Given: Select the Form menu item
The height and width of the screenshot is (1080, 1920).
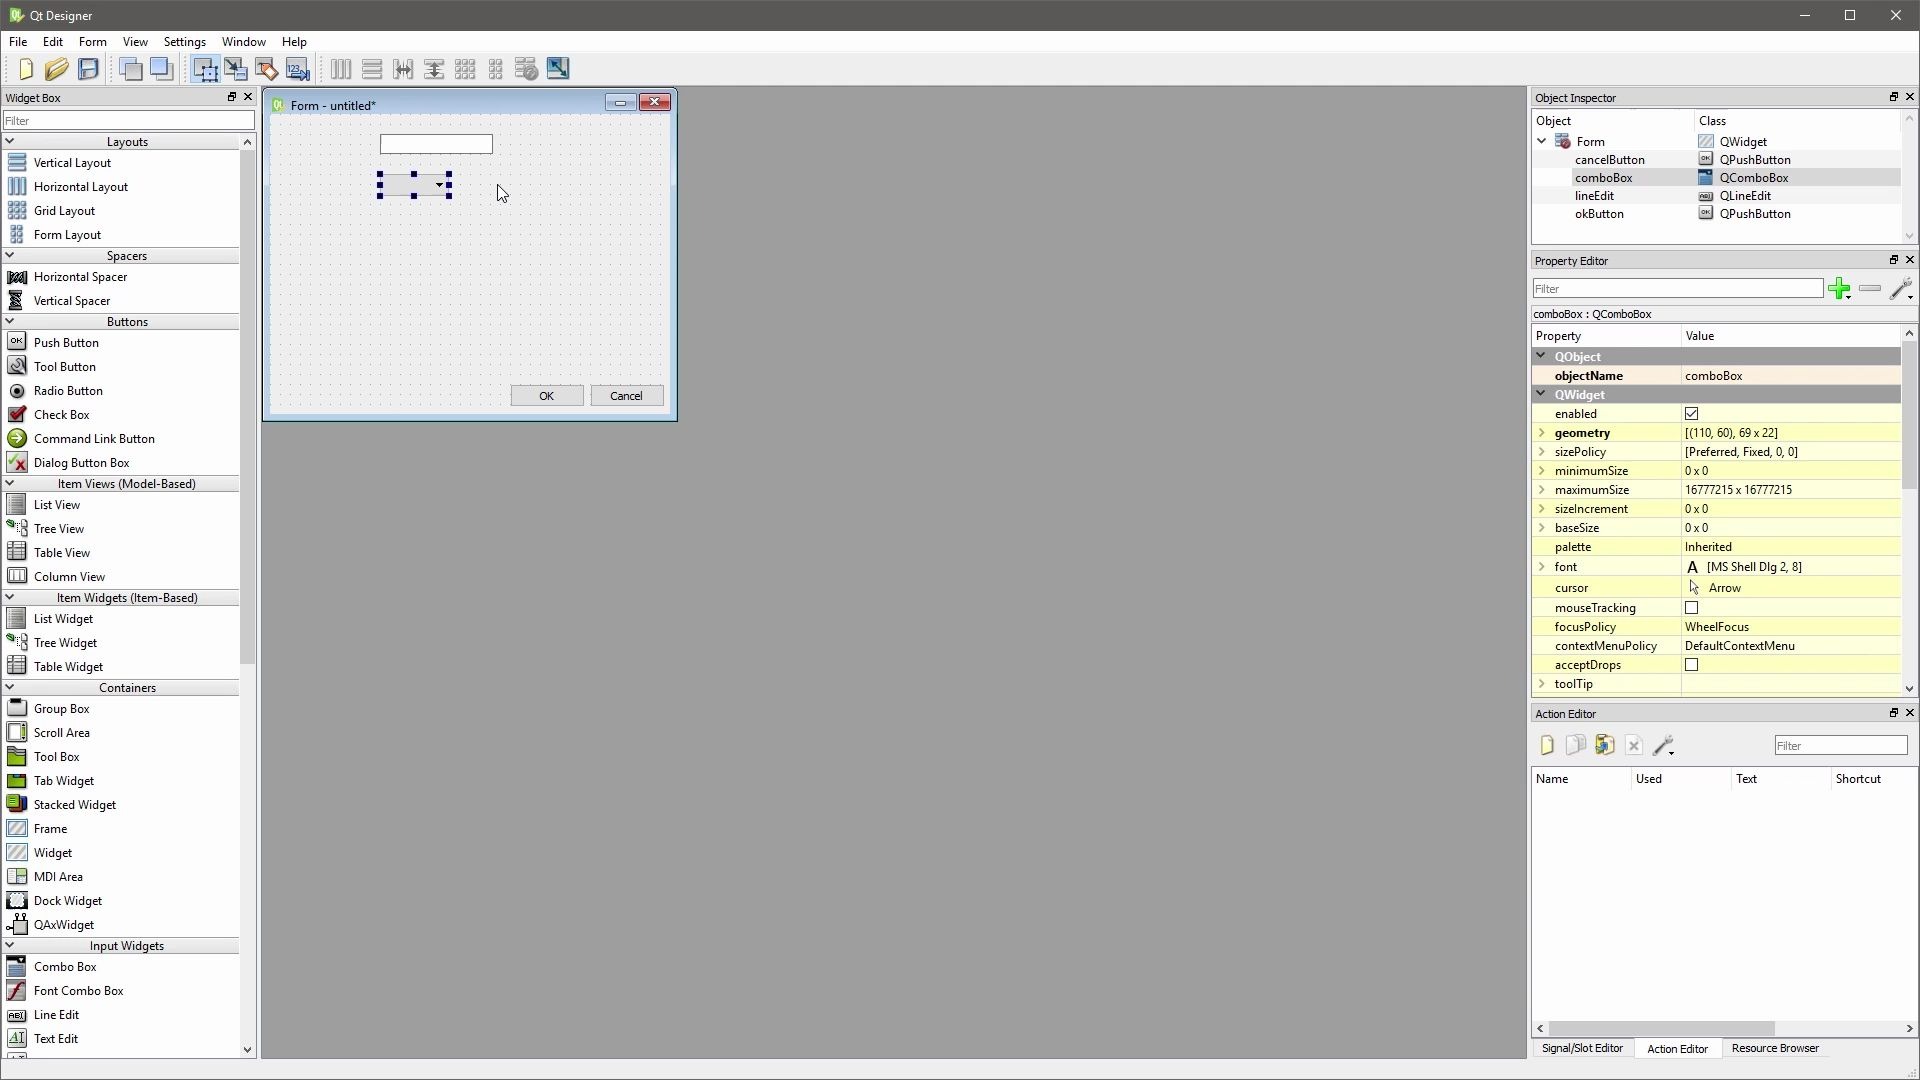Looking at the screenshot, I should coord(92,41).
